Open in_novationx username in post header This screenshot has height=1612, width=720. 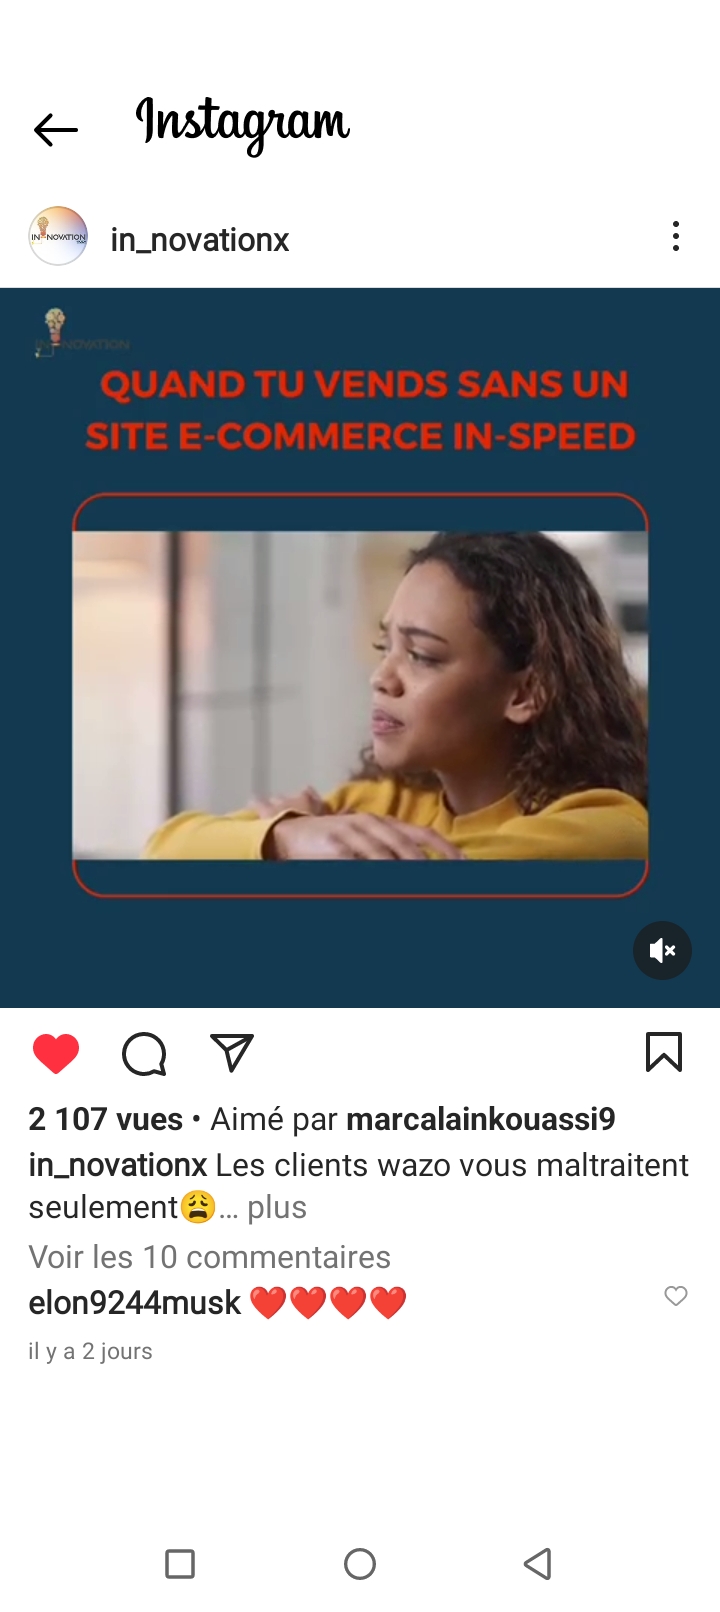click(x=200, y=240)
